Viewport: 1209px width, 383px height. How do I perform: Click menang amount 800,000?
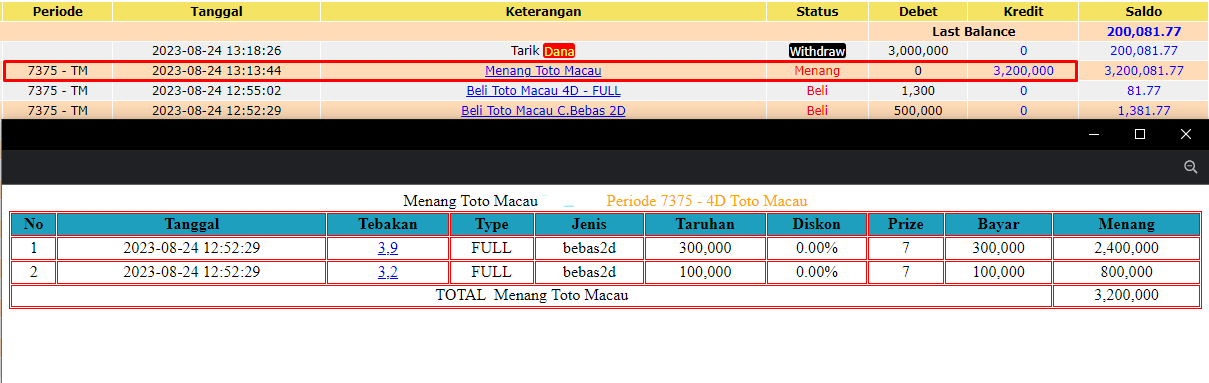coord(1126,272)
